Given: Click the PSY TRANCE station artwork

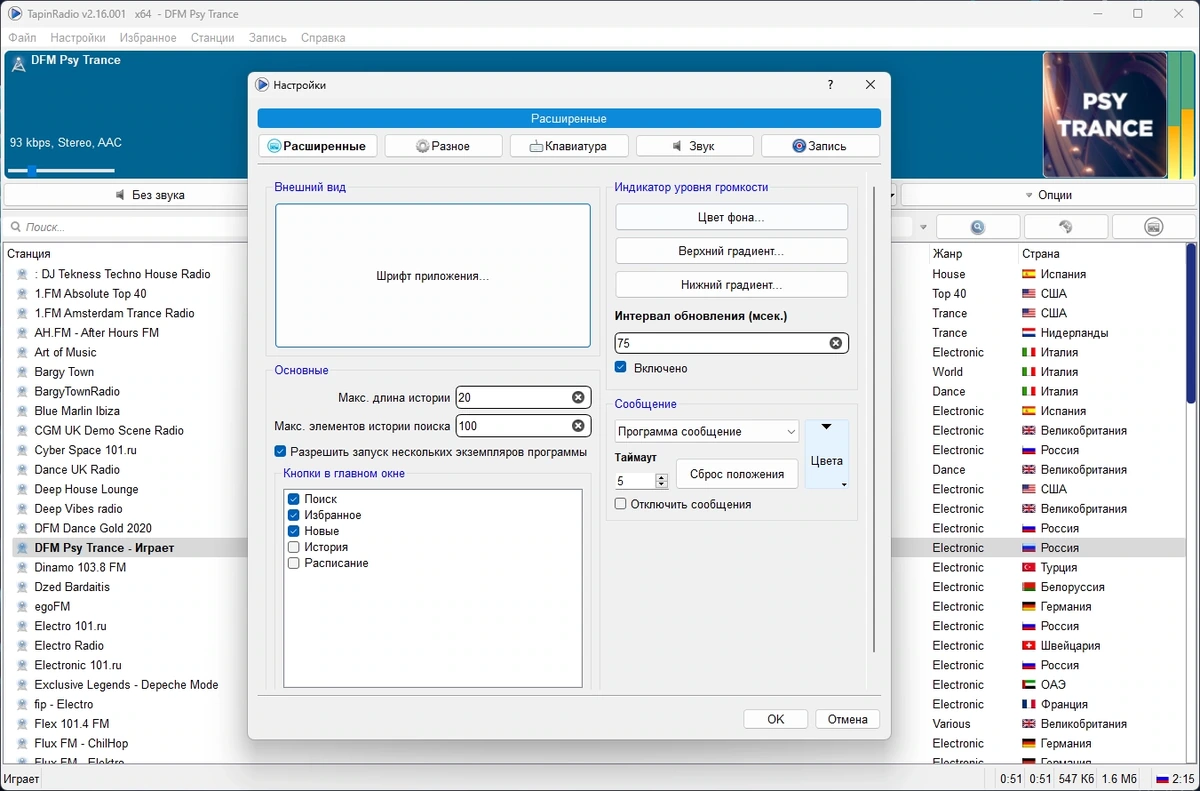Looking at the screenshot, I should (1104, 115).
